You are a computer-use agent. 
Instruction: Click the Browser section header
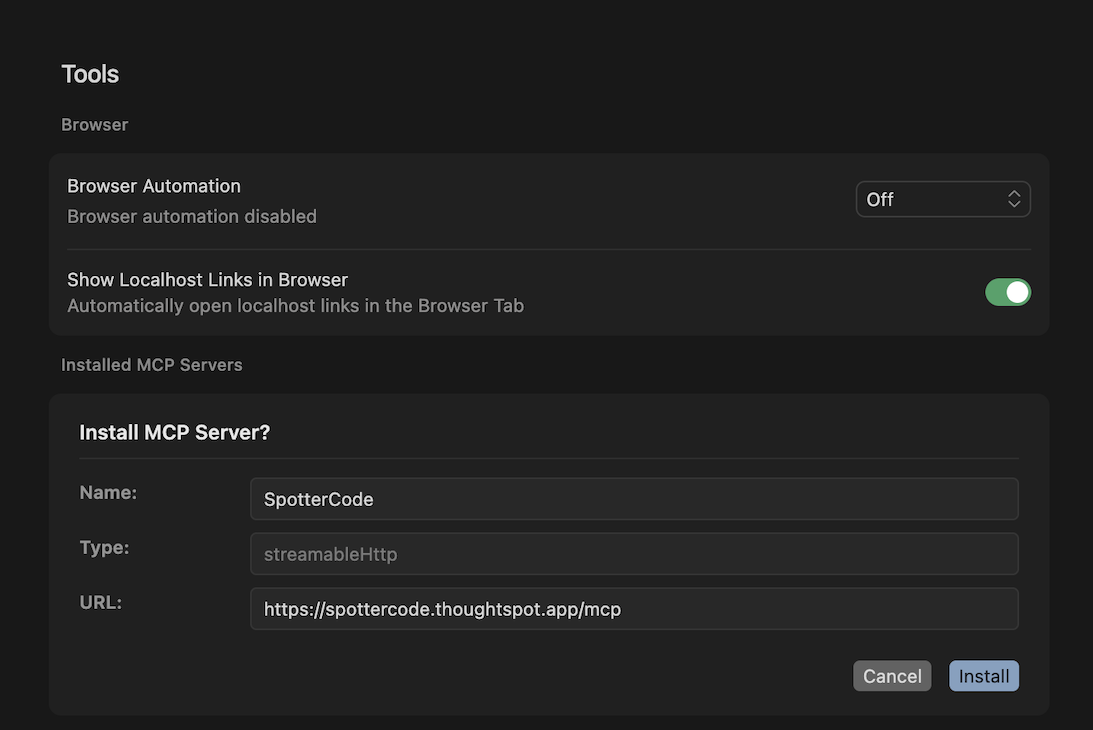(x=94, y=124)
